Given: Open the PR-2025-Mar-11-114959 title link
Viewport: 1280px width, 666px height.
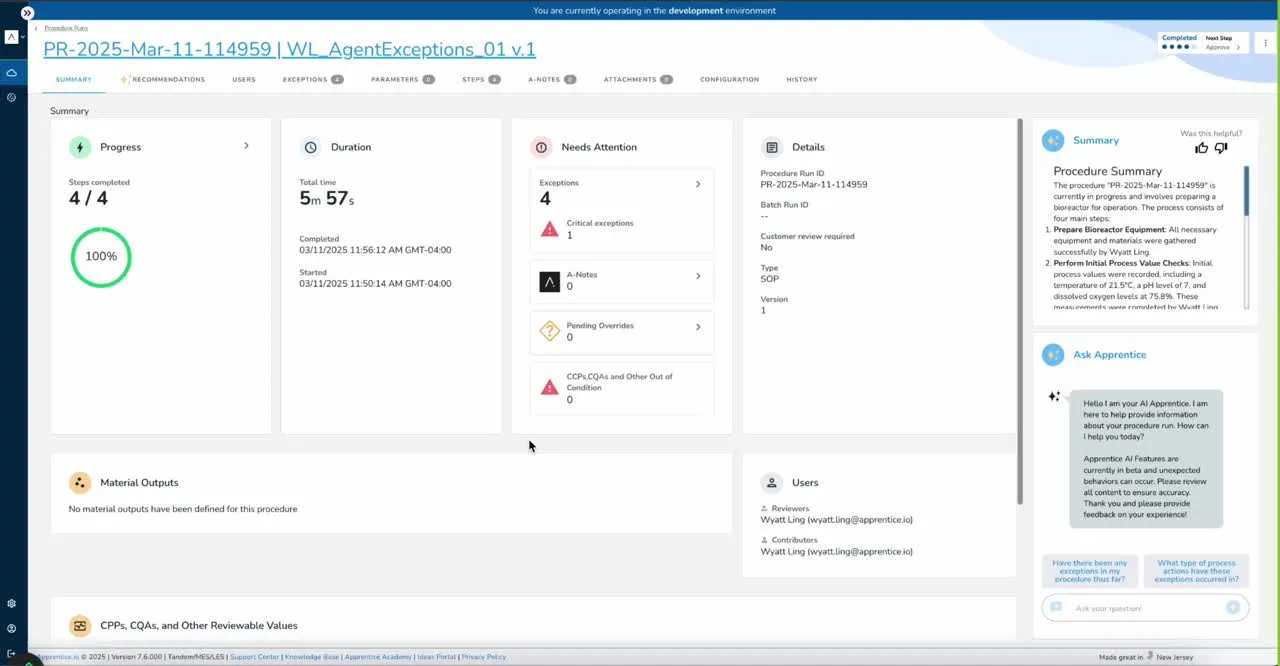Looking at the screenshot, I should click(x=290, y=49).
